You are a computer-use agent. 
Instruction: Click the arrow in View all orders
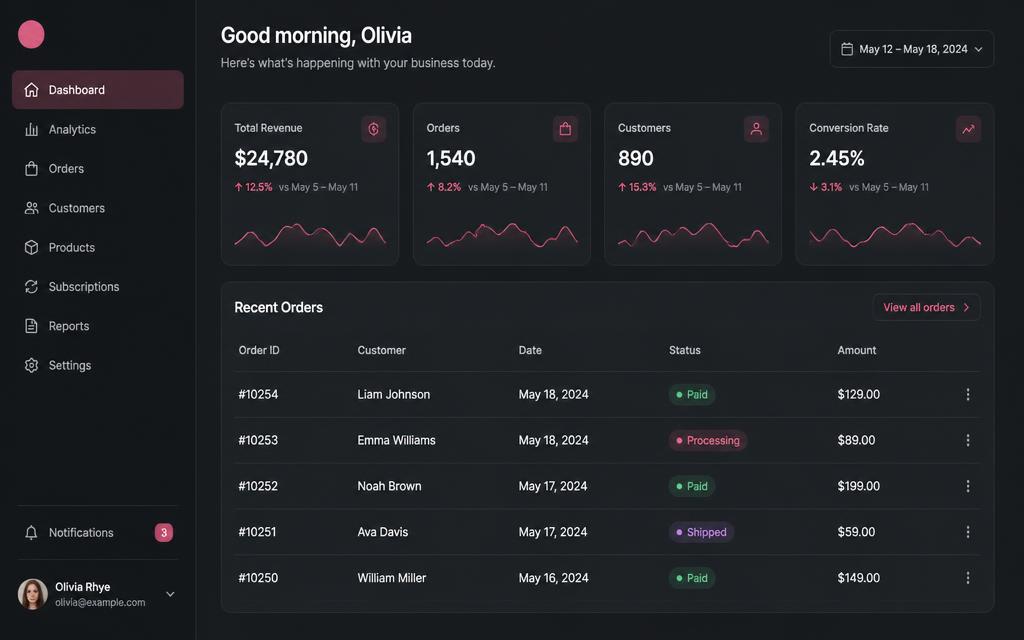(967, 307)
